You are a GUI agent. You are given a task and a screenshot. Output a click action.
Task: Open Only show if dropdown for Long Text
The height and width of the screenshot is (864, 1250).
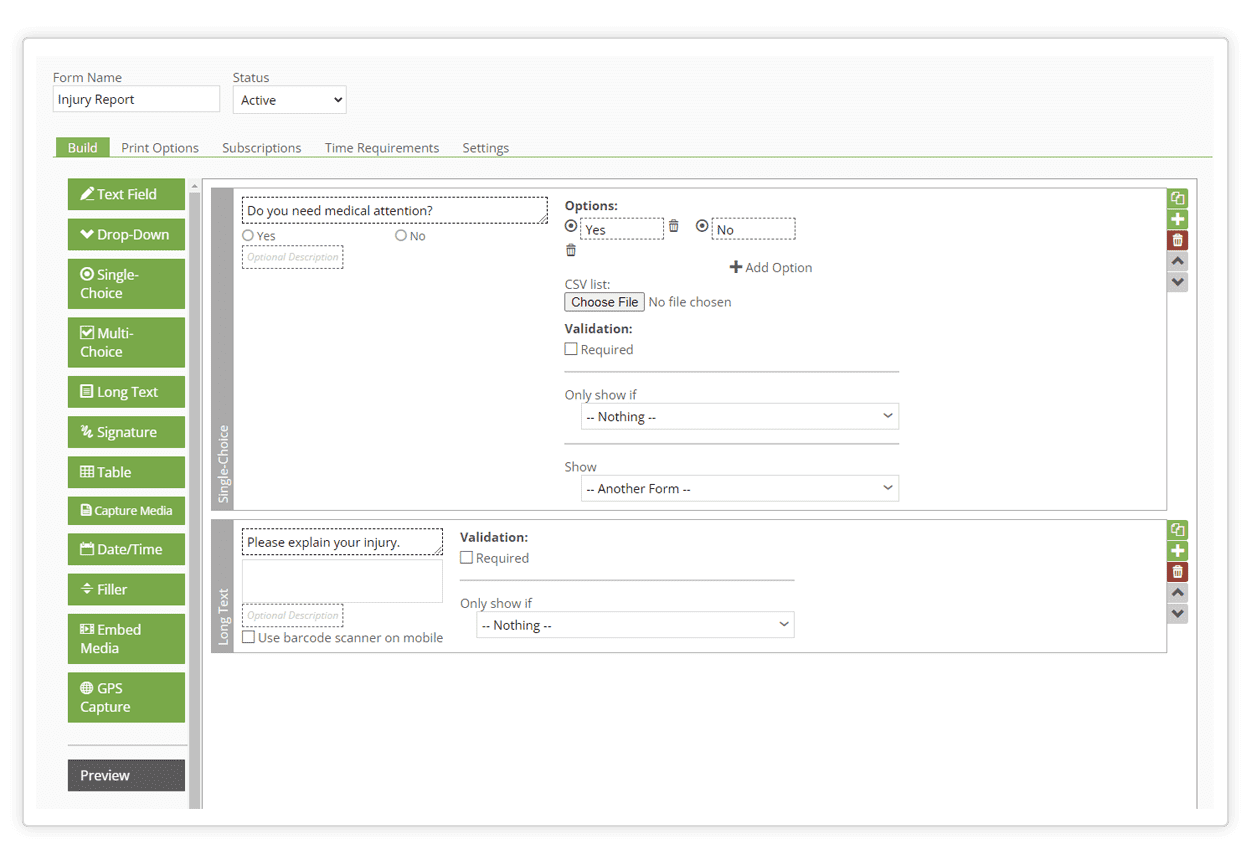point(635,625)
